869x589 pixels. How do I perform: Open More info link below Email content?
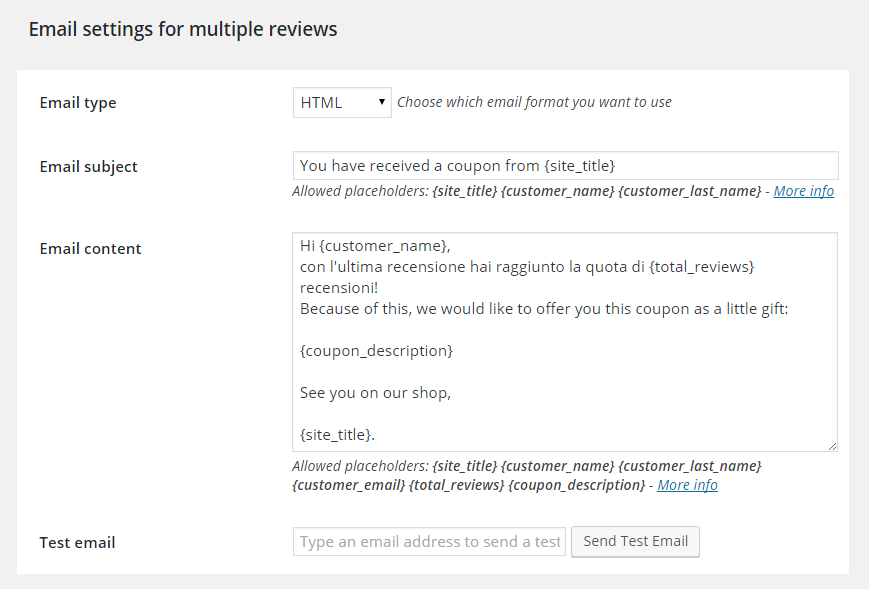[687, 485]
